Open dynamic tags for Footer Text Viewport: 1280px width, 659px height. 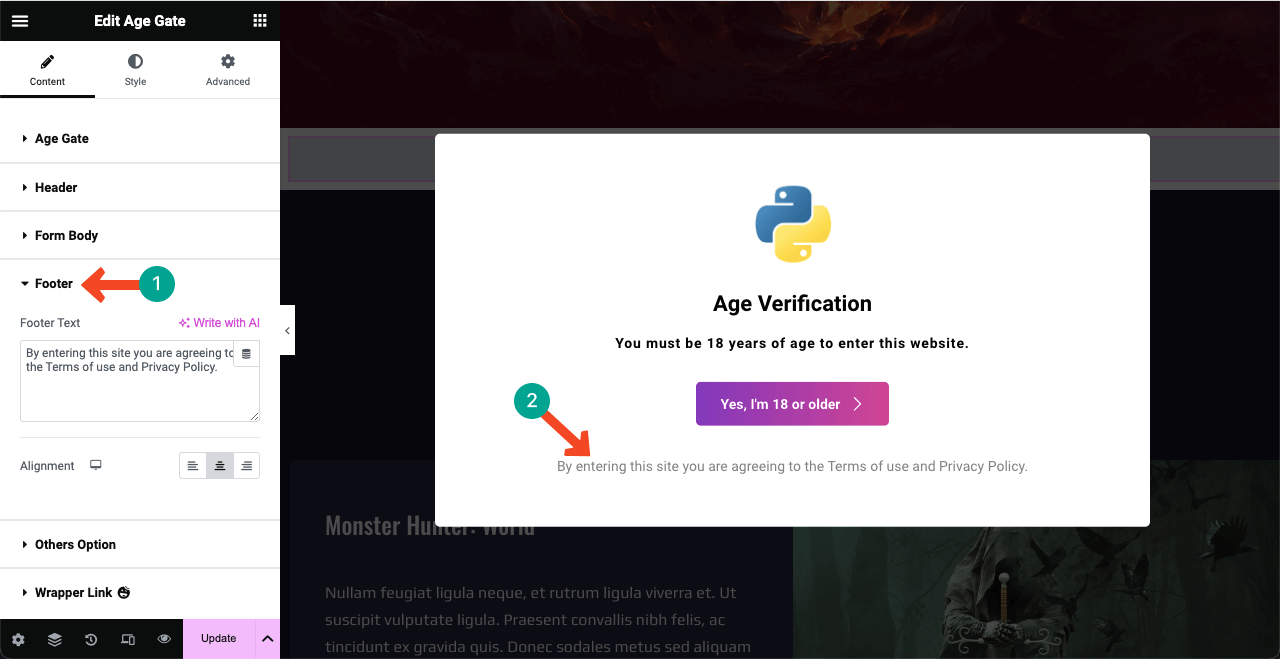pyautogui.click(x=246, y=353)
